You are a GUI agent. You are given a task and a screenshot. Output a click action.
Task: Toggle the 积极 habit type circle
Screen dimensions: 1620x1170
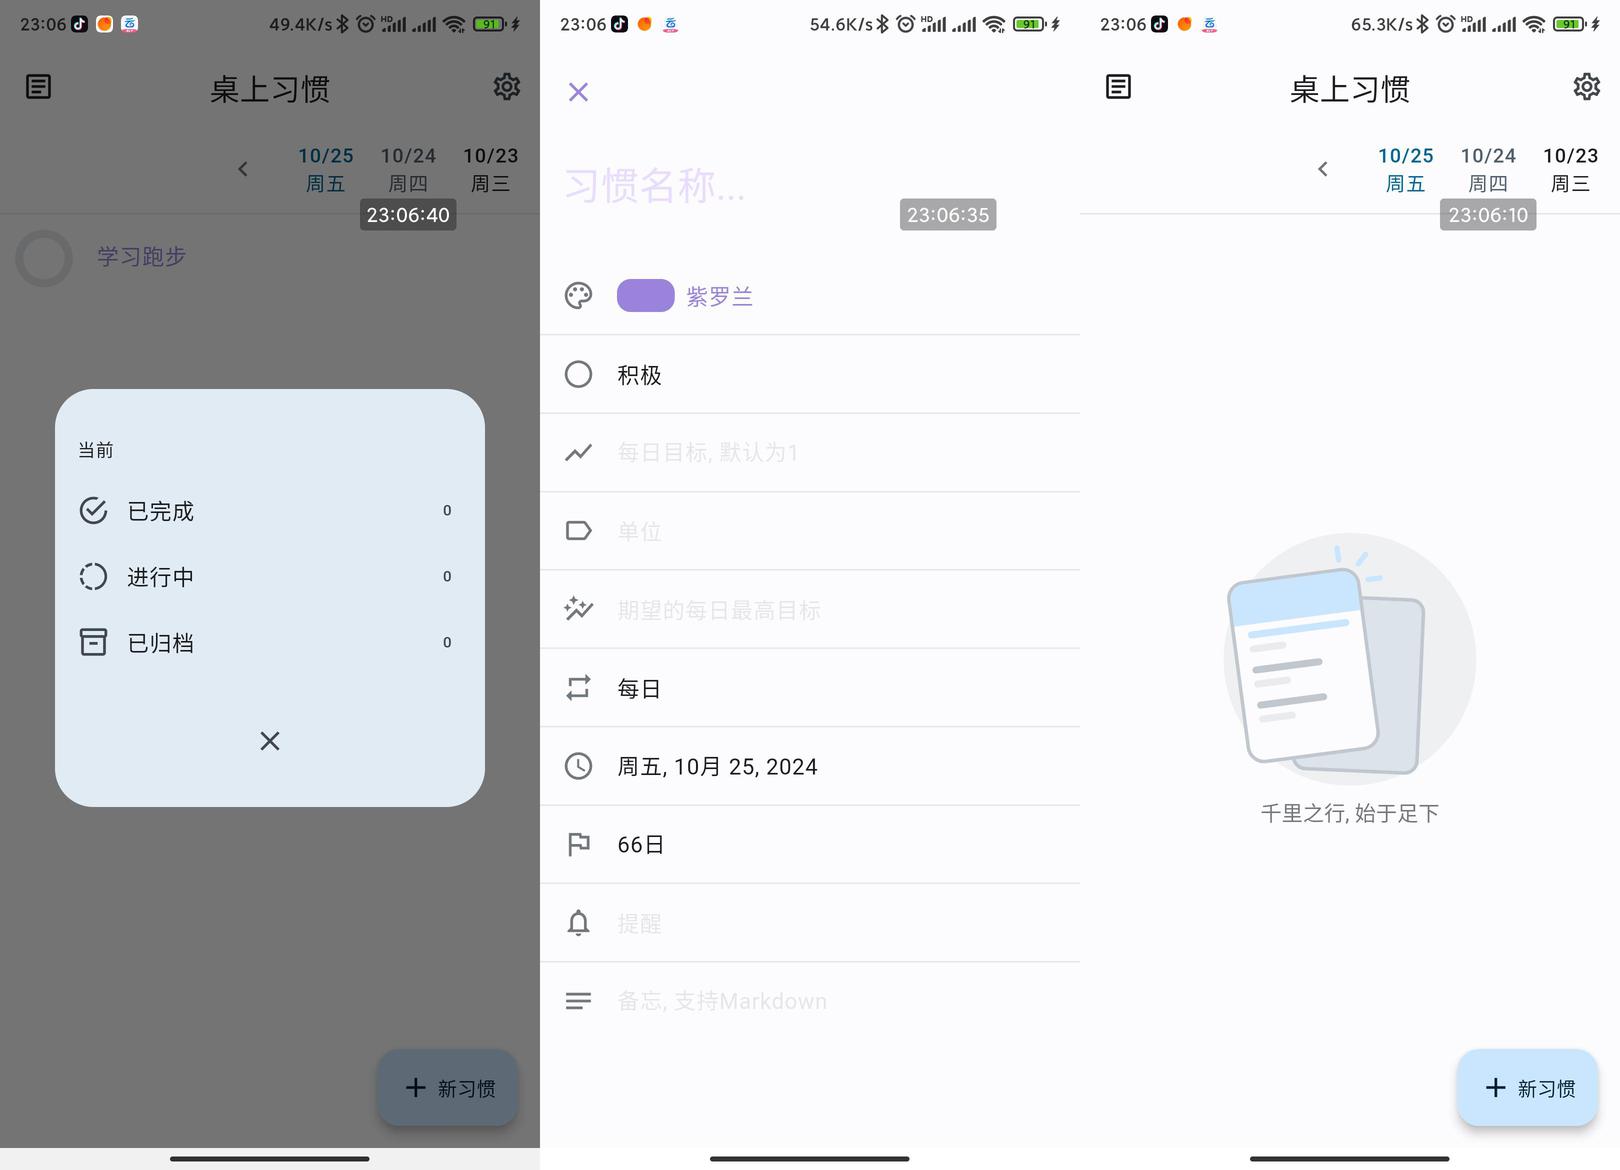click(578, 375)
